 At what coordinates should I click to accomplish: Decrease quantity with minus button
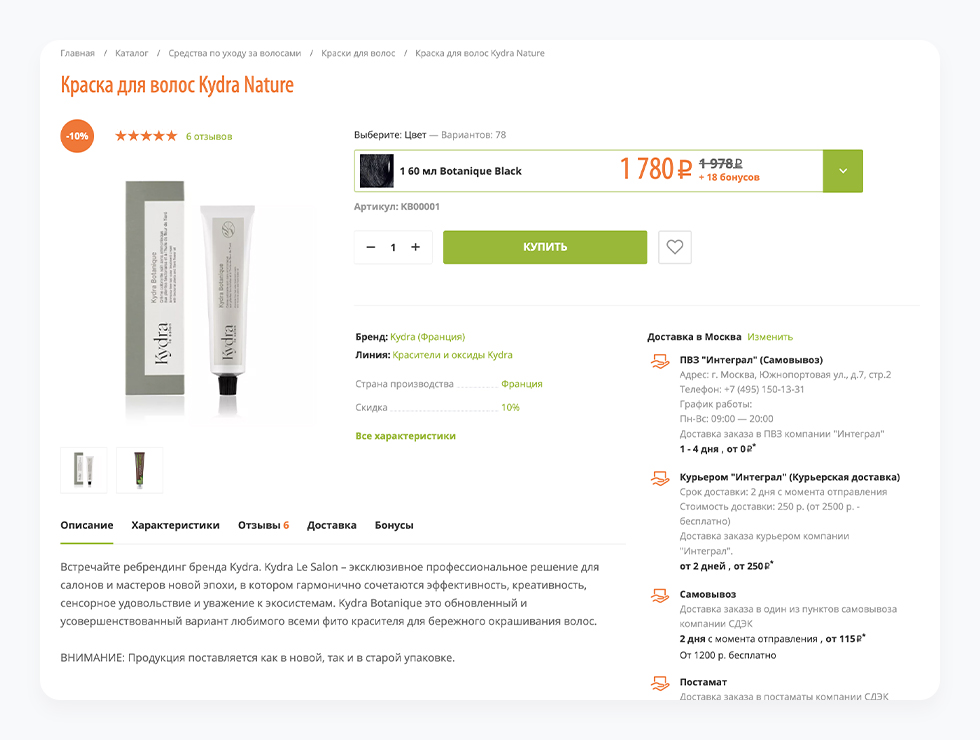pos(371,247)
